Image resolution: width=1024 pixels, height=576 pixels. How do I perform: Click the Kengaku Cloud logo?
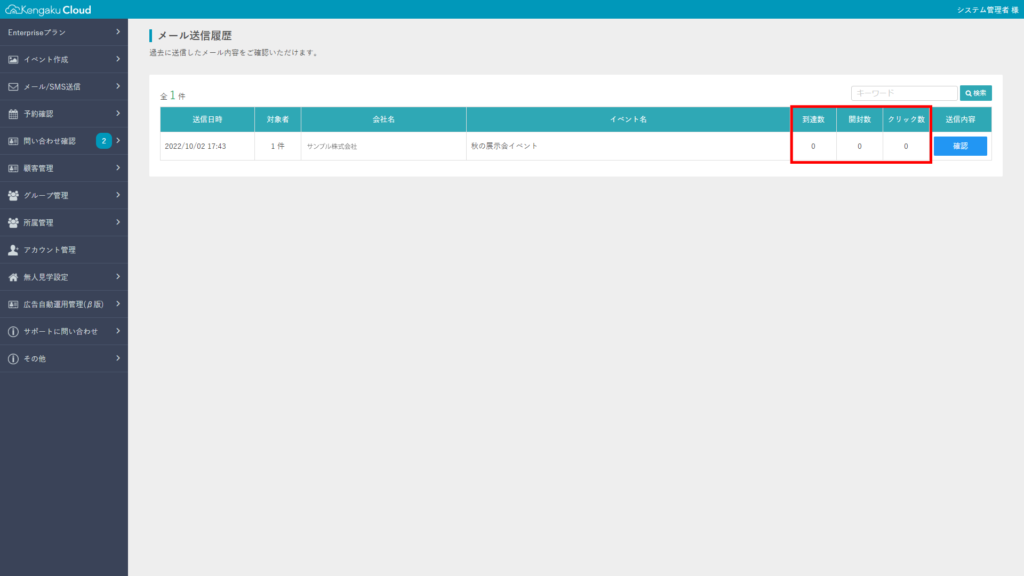pyautogui.click(x=48, y=10)
